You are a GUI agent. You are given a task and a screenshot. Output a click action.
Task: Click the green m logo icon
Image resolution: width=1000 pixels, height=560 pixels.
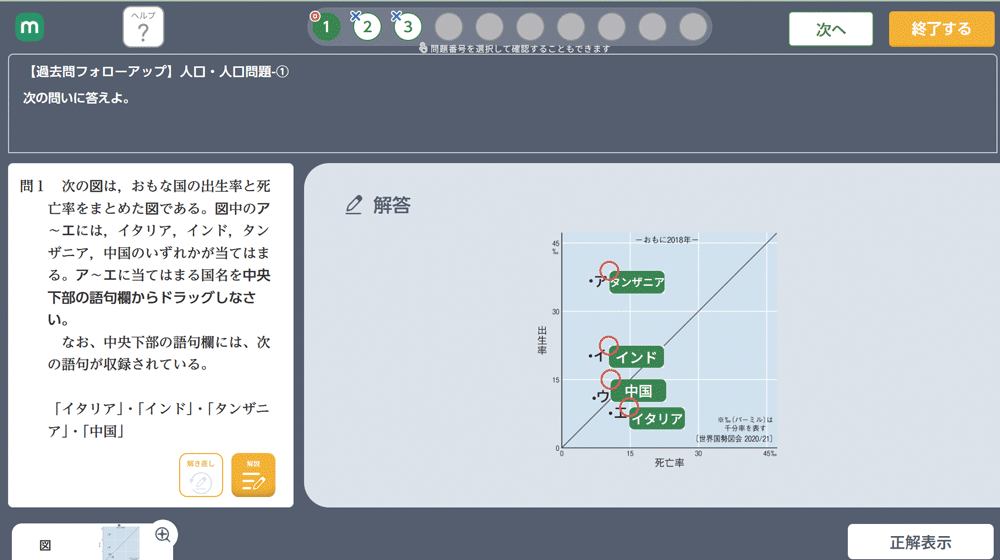pos(29,27)
